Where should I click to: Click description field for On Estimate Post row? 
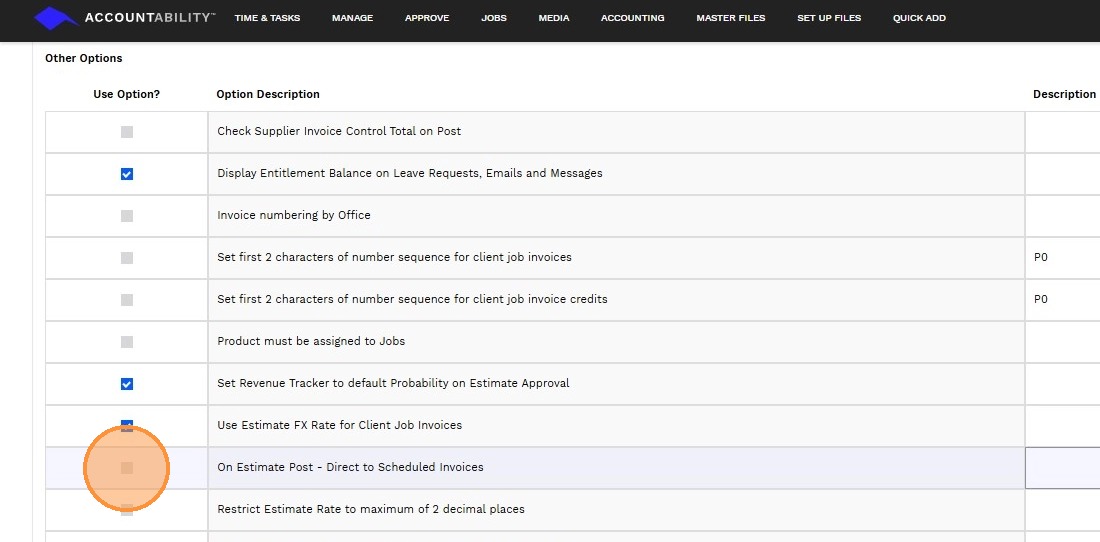[x=1063, y=468]
